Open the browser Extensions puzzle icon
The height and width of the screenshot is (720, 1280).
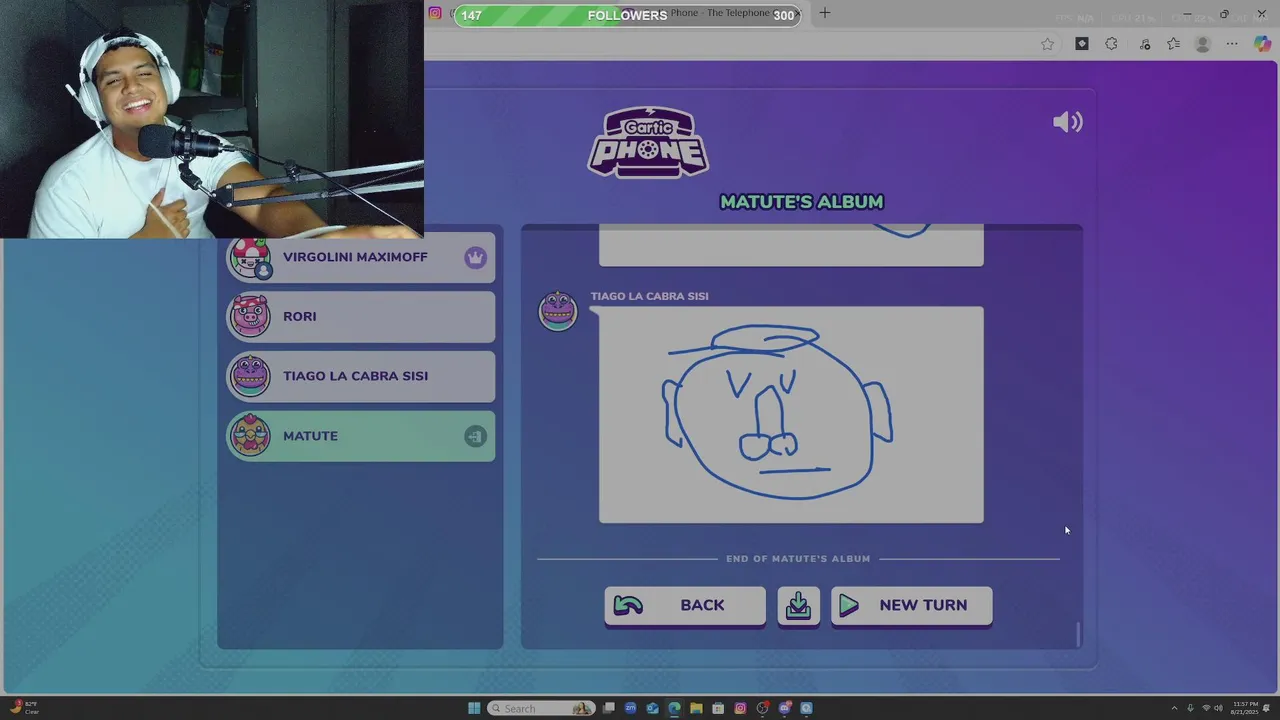coord(1111,44)
